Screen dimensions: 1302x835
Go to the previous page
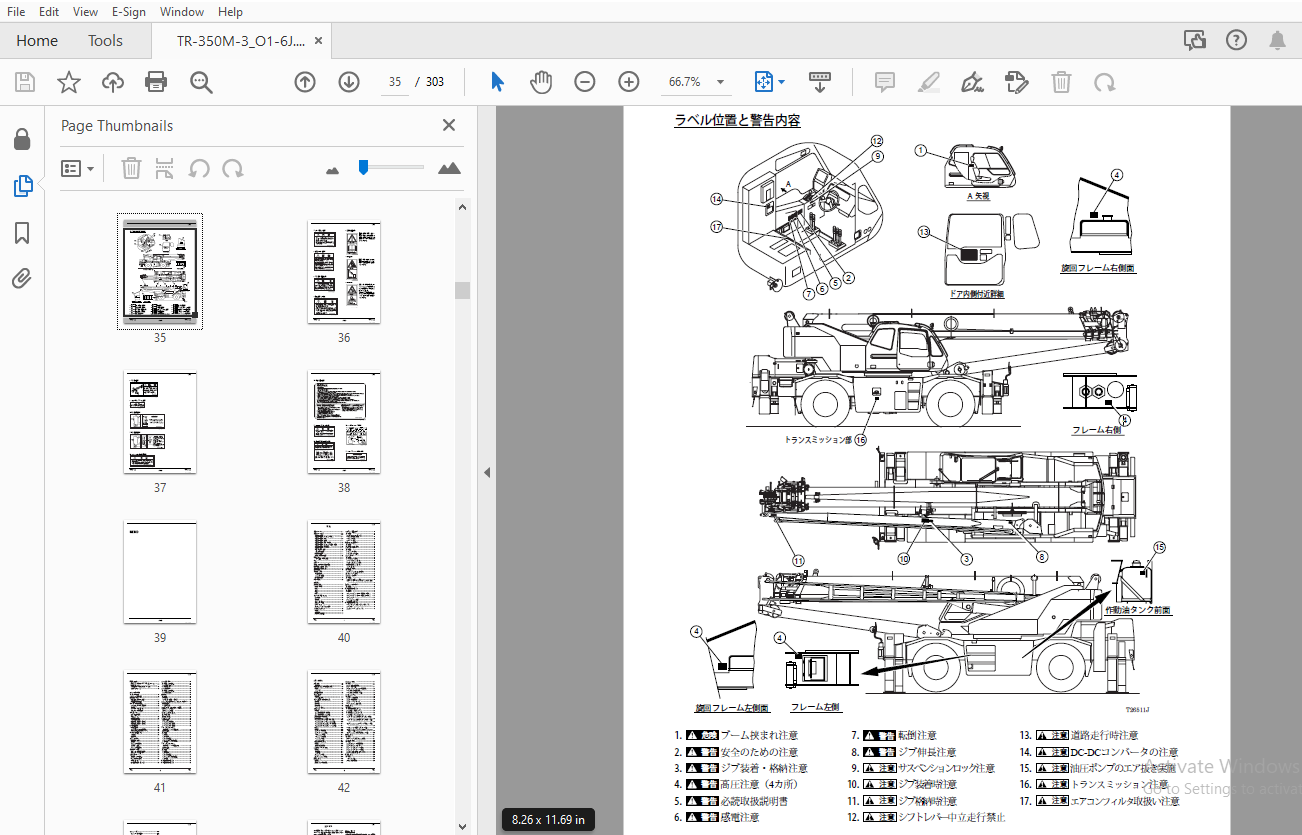coord(305,82)
